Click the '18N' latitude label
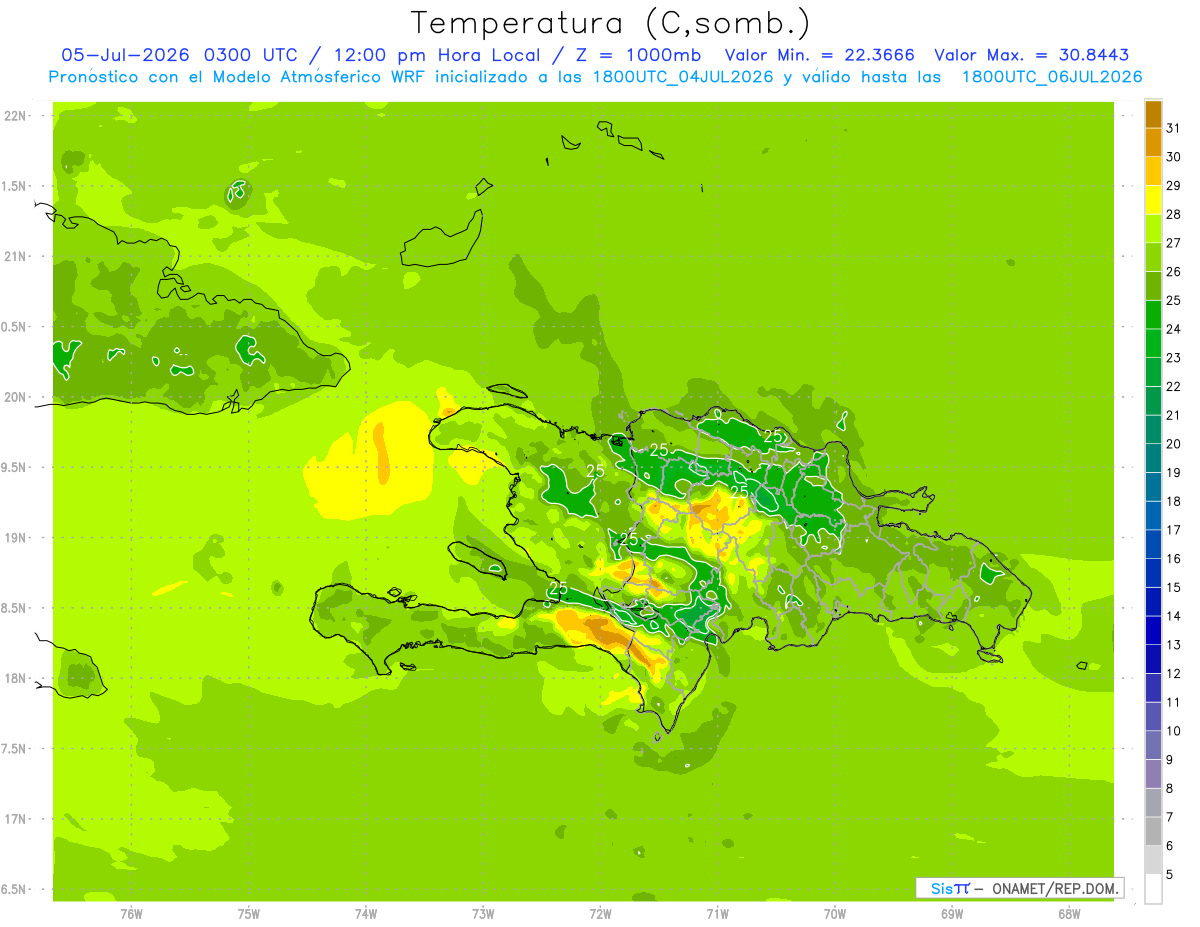The width and height of the screenshot is (1200, 927). tap(14, 678)
